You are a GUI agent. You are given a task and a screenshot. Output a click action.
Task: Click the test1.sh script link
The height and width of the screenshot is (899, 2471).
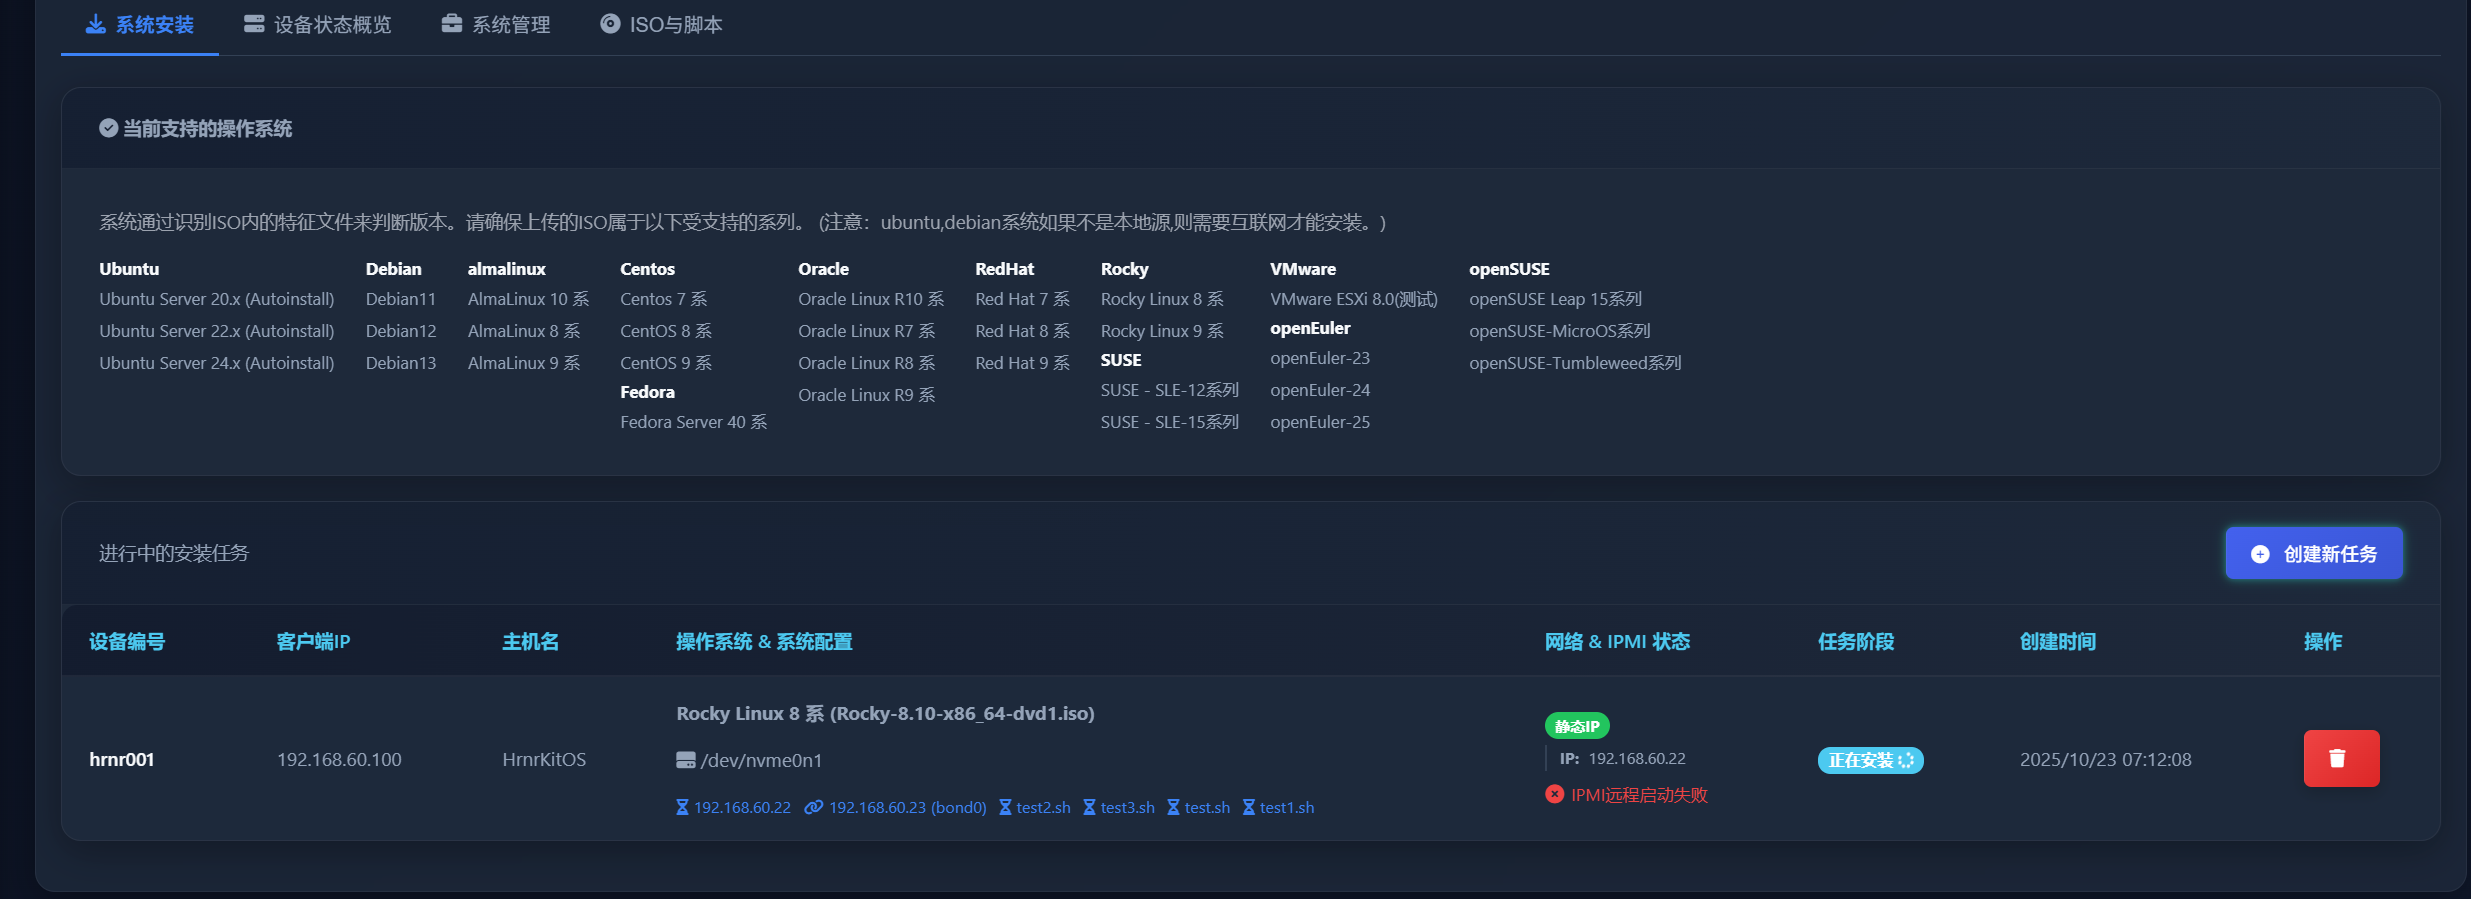(x=1286, y=808)
